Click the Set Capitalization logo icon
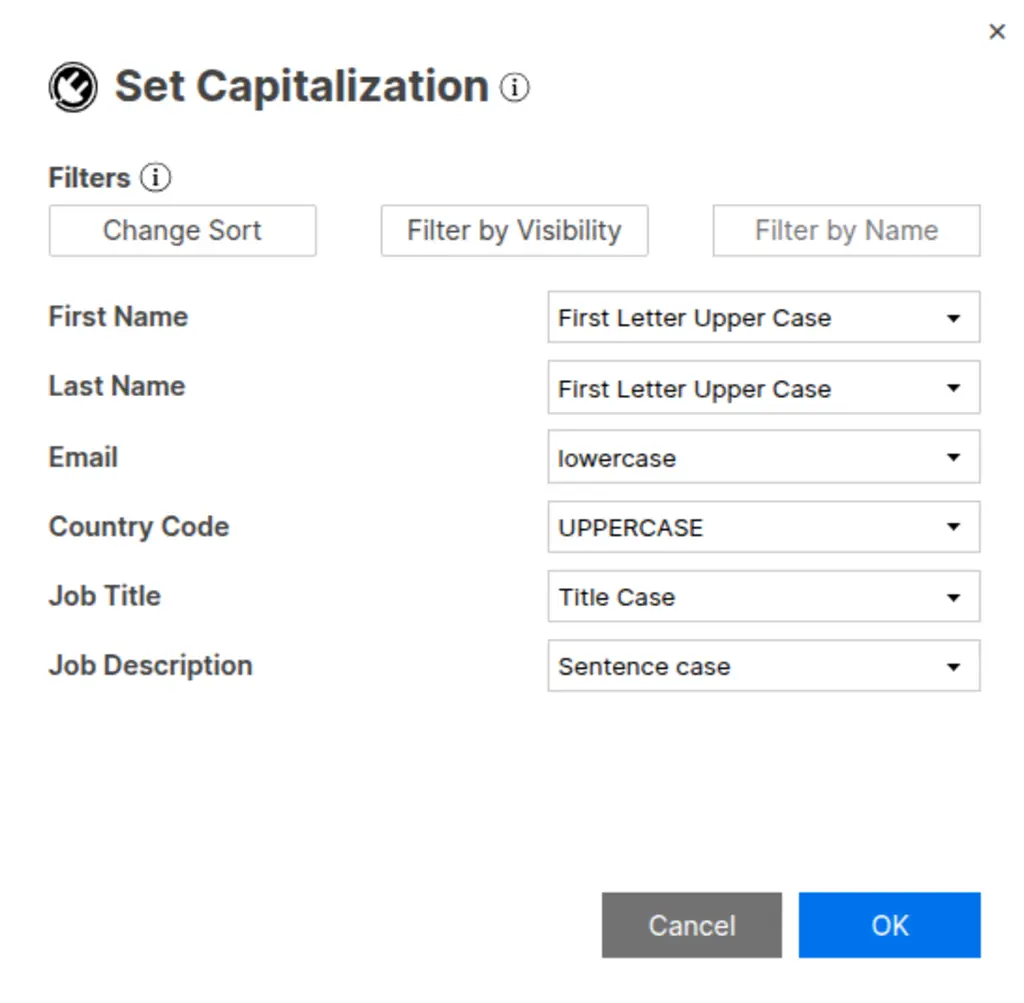 [x=73, y=87]
